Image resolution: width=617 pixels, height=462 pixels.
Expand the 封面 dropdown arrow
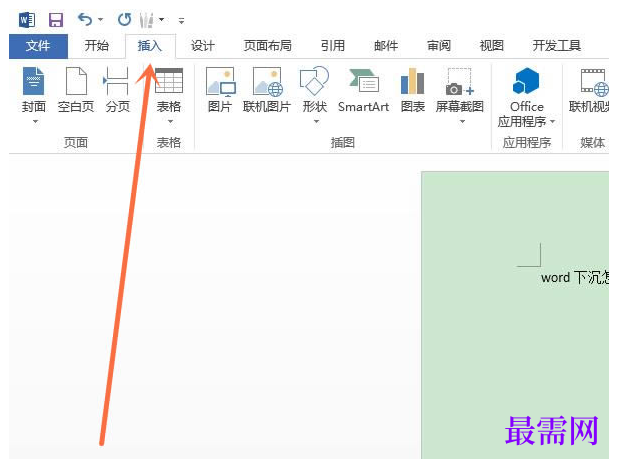click(x=35, y=122)
